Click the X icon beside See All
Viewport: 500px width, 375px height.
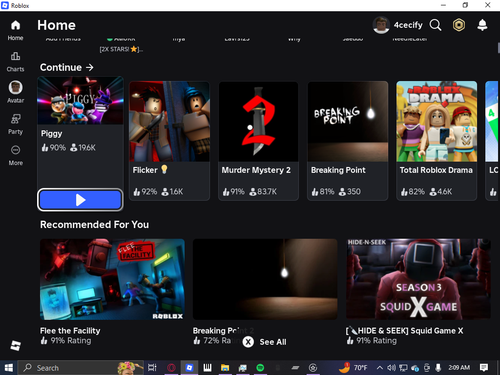248,342
